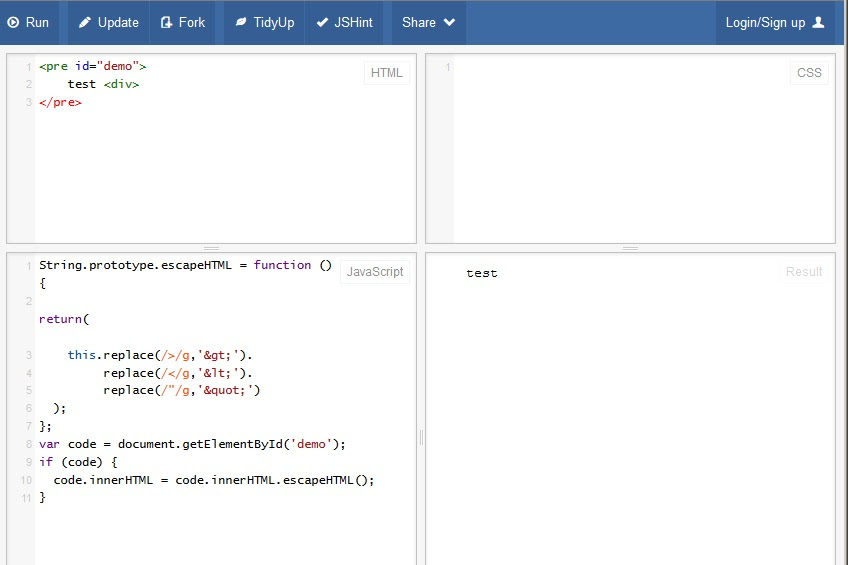
Task: Click the JavaScript panel label
Action: (x=375, y=272)
